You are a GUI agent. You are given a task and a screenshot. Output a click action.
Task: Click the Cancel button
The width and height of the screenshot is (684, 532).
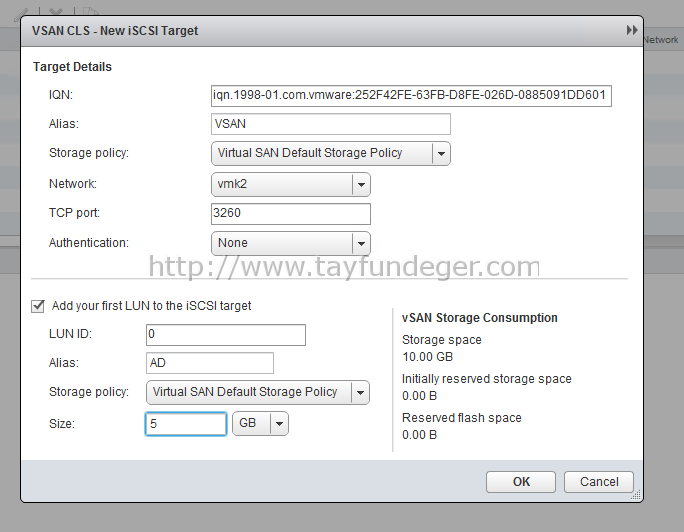coord(599,482)
